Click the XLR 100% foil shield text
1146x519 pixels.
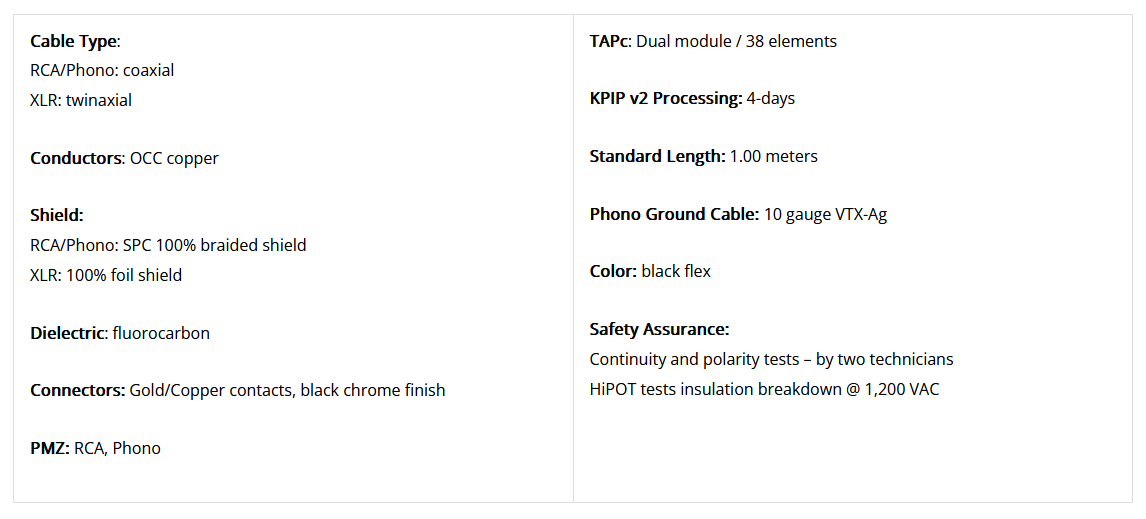tap(106, 275)
